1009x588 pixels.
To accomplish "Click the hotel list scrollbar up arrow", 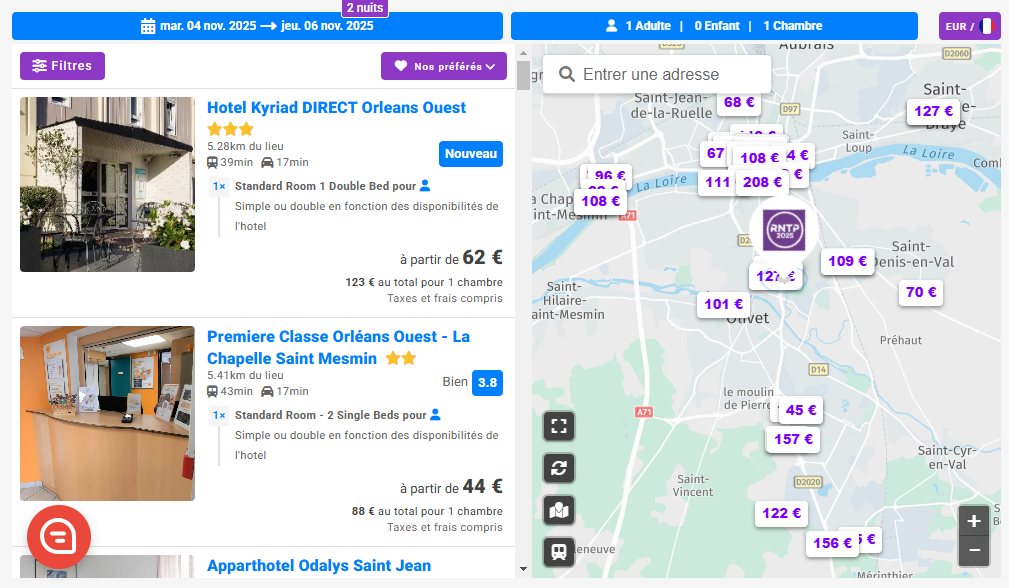I will [x=523, y=53].
